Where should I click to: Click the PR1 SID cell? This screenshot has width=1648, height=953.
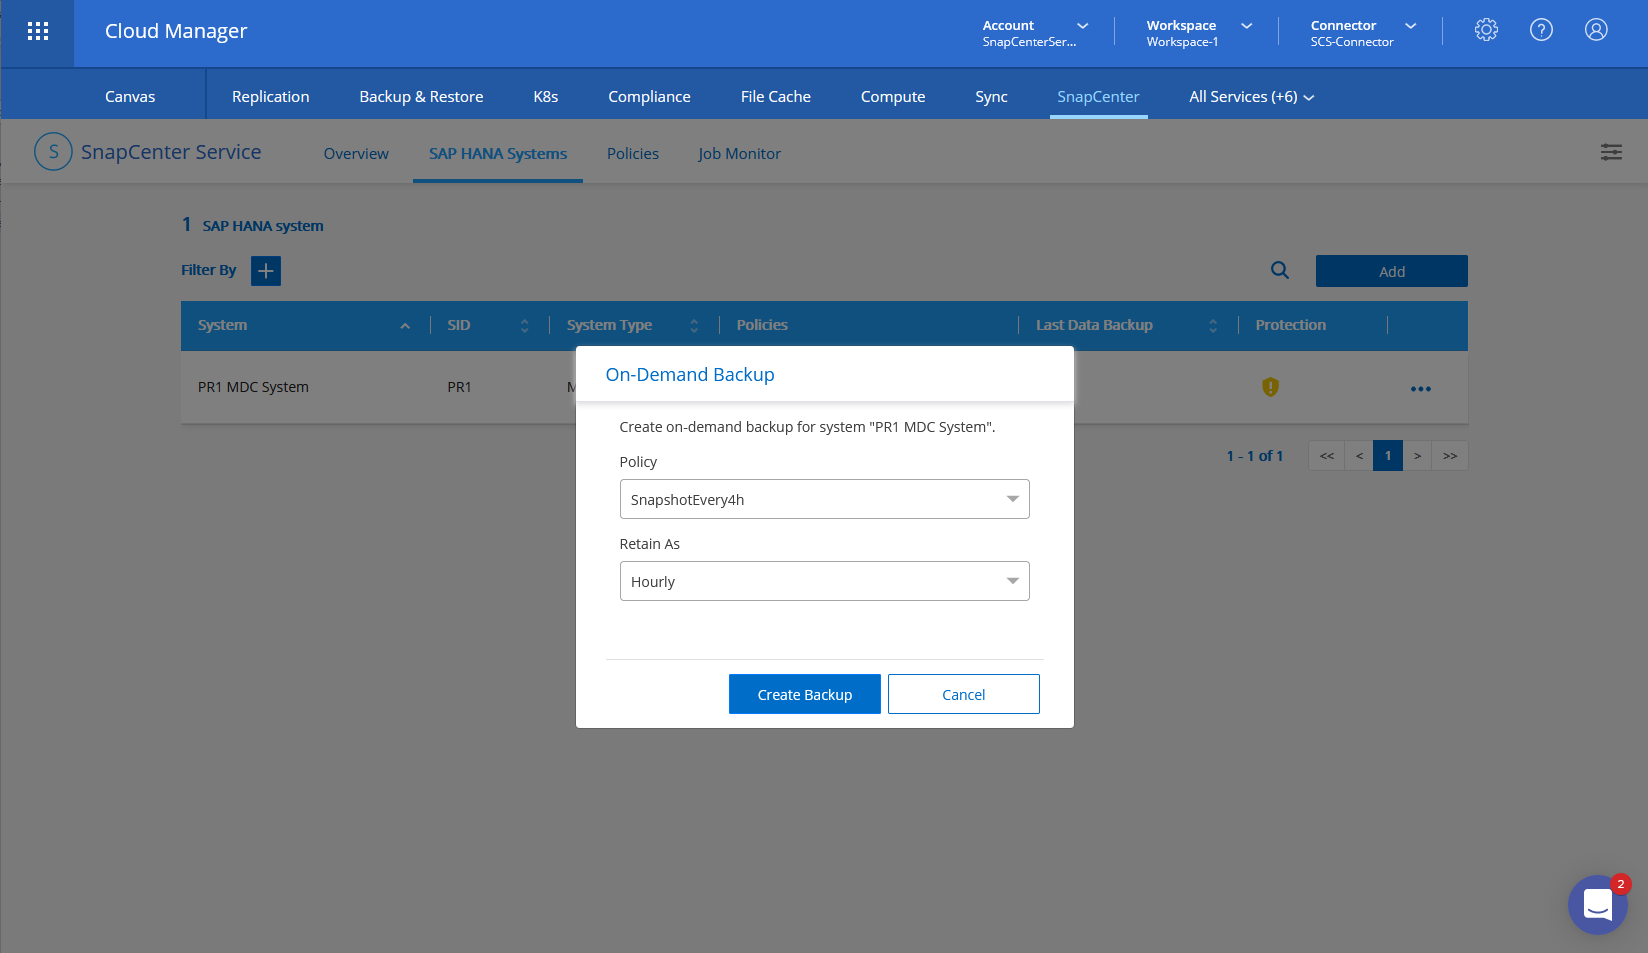coord(459,387)
